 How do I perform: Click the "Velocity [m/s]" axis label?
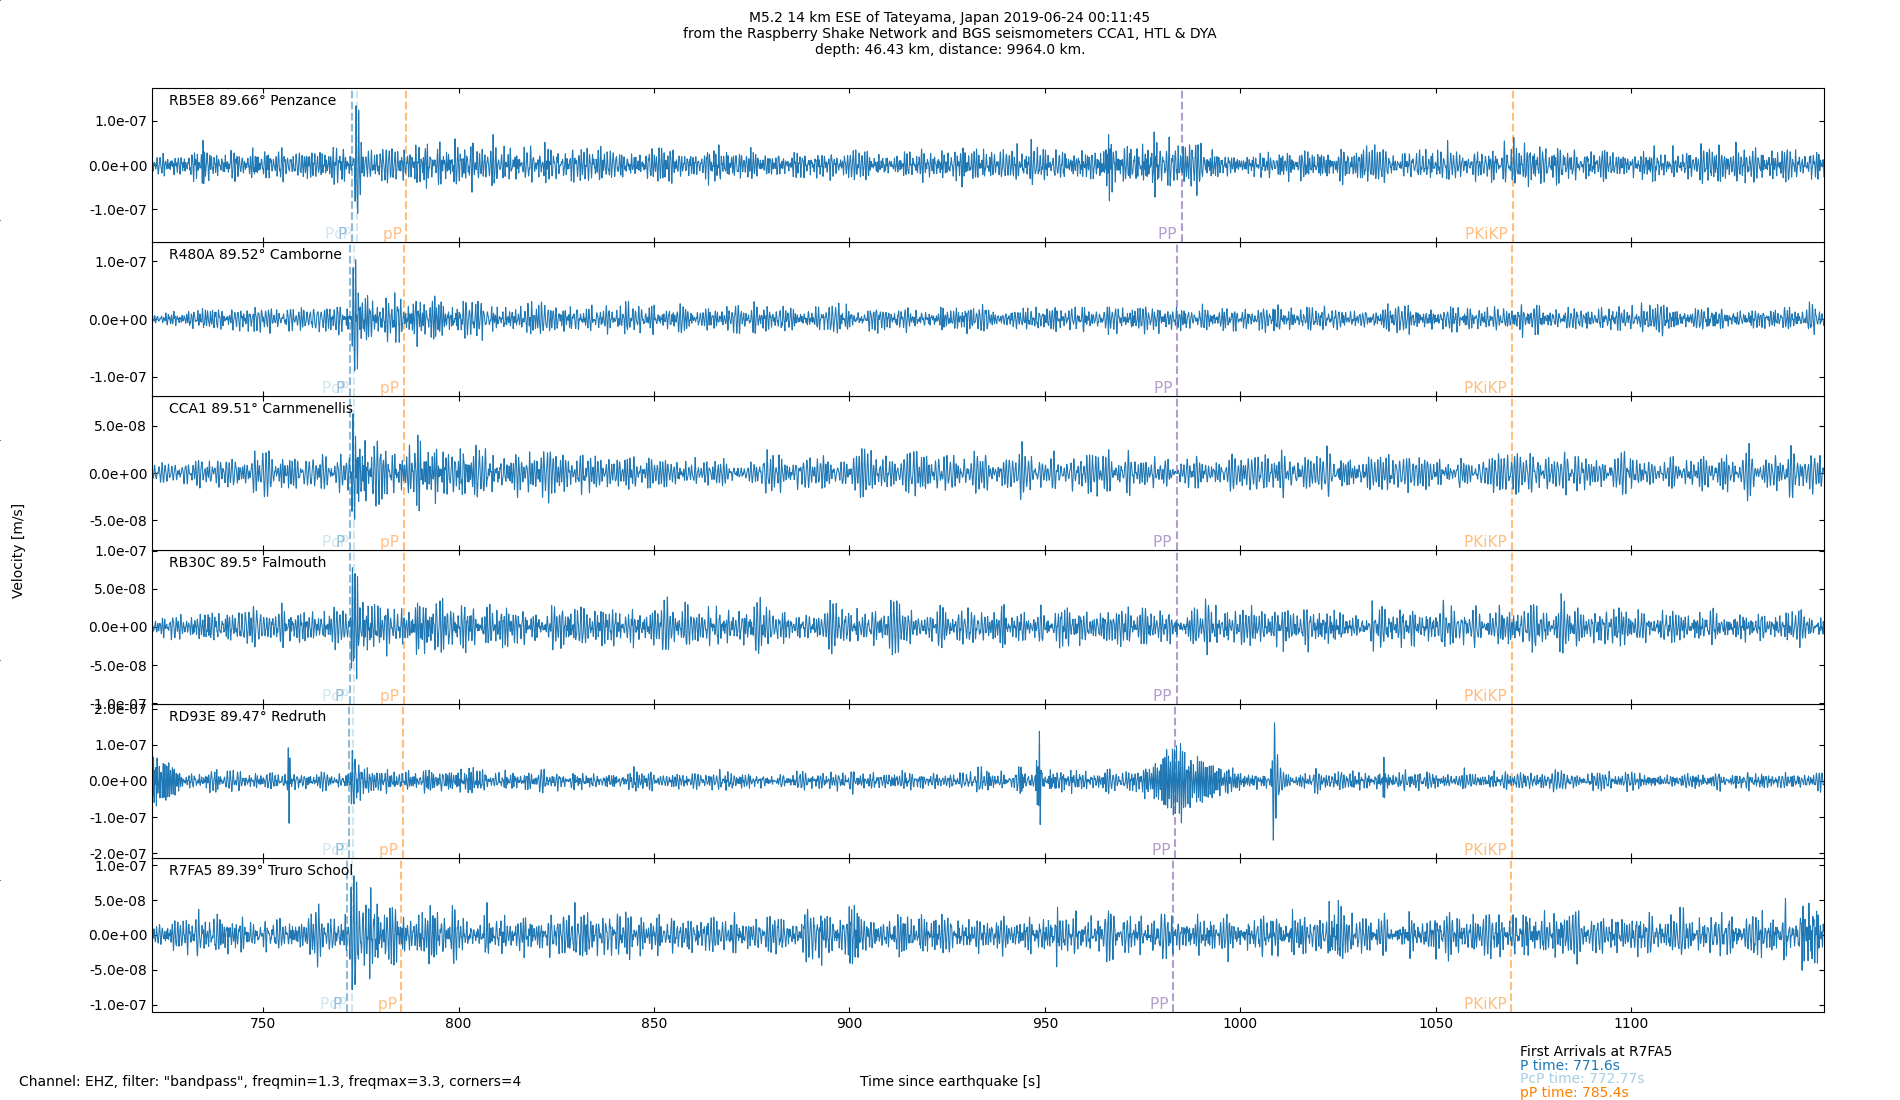click(18, 551)
